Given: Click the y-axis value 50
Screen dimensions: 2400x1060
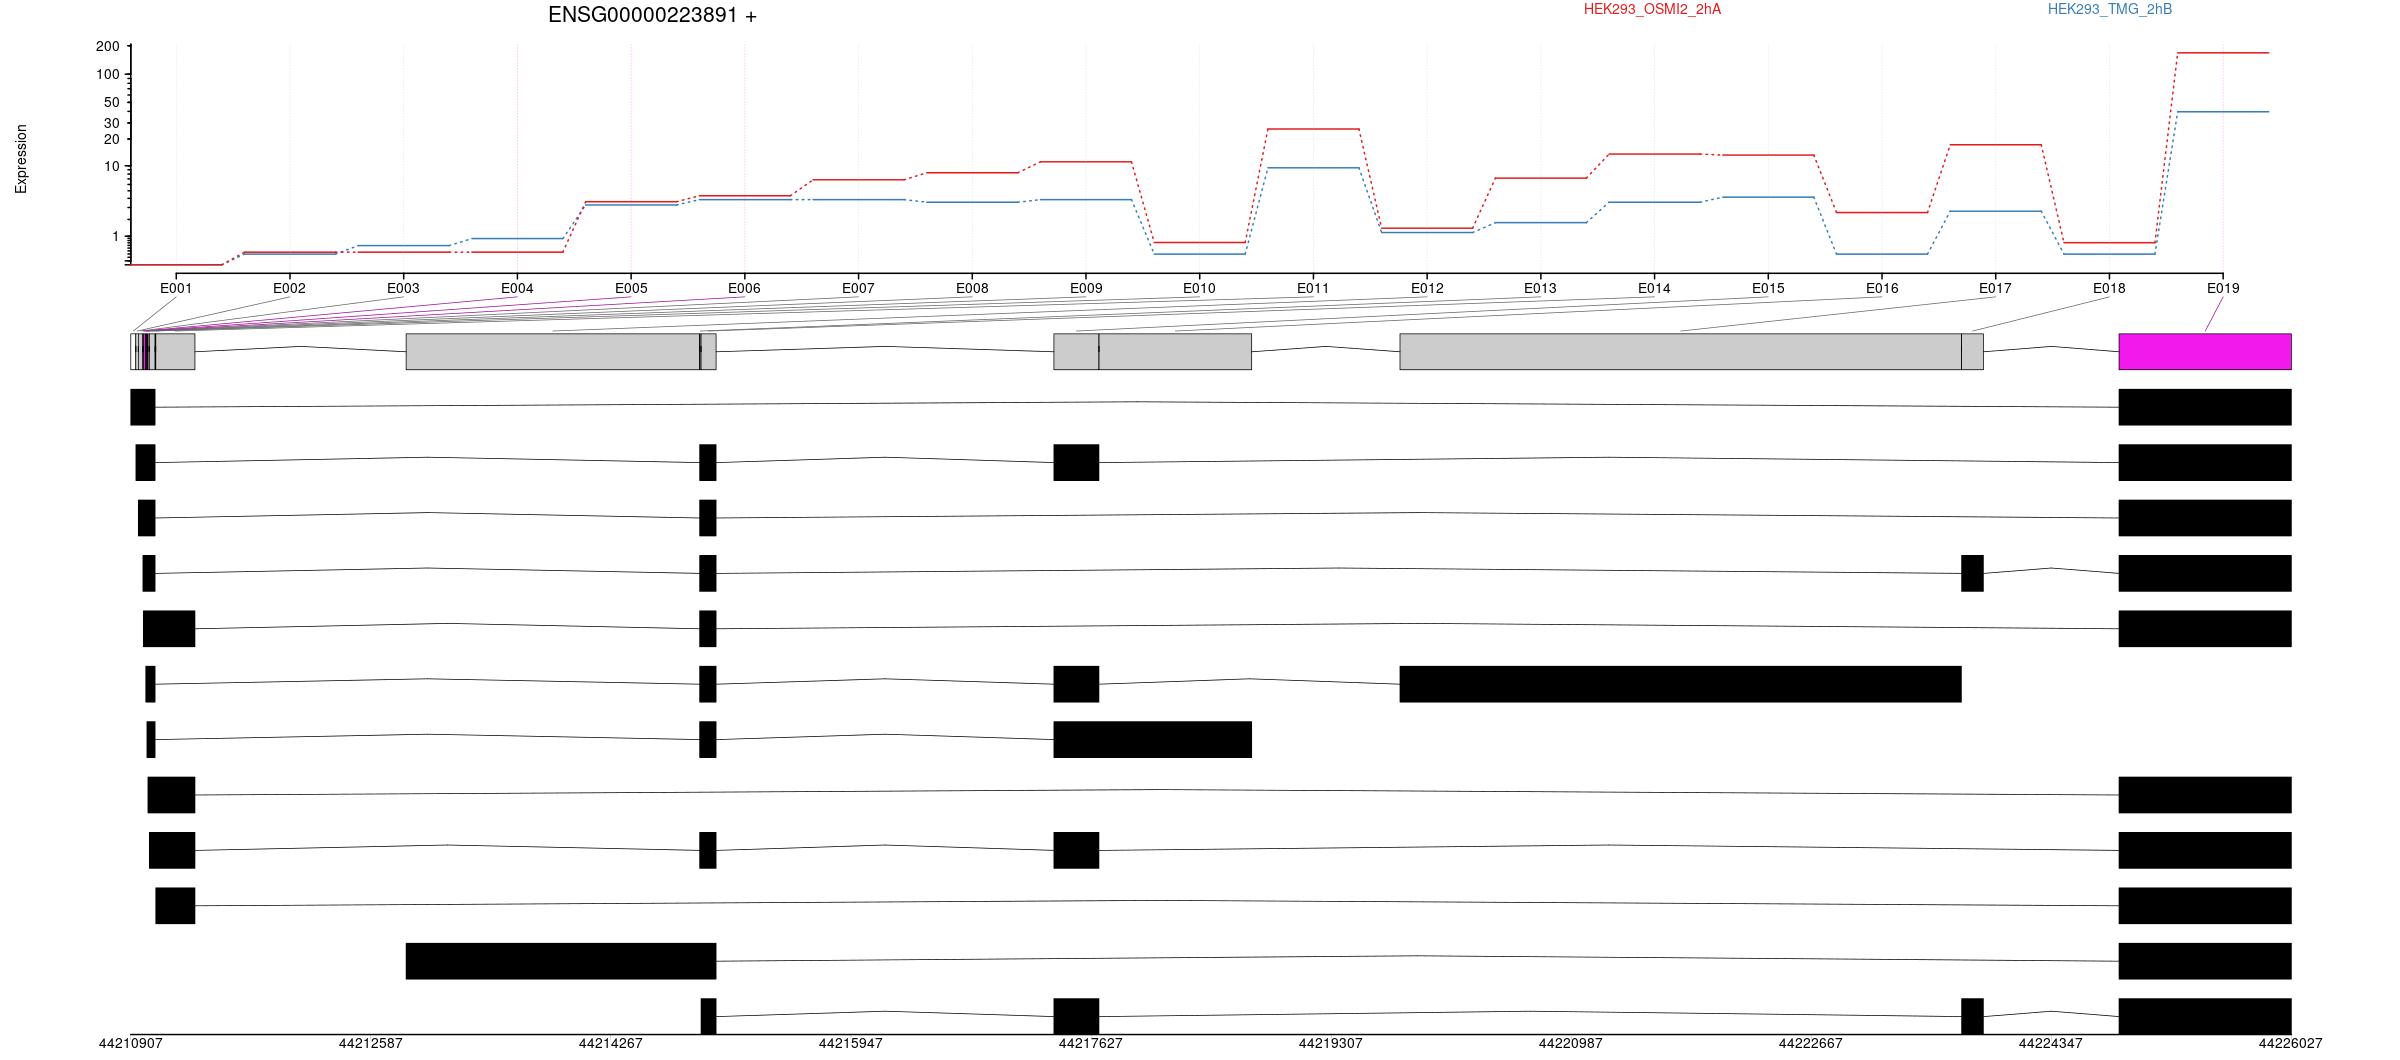Looking at the screenshot, I should point(111,102).
